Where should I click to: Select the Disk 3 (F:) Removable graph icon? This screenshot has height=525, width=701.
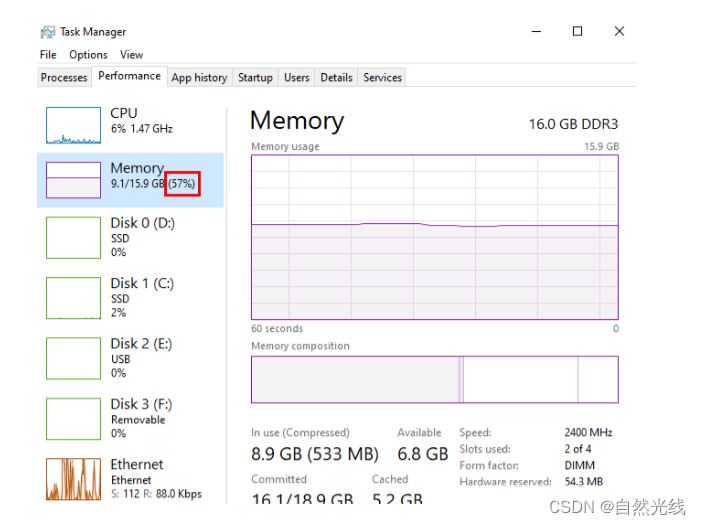pyautogui.click(x=73, y=419)
